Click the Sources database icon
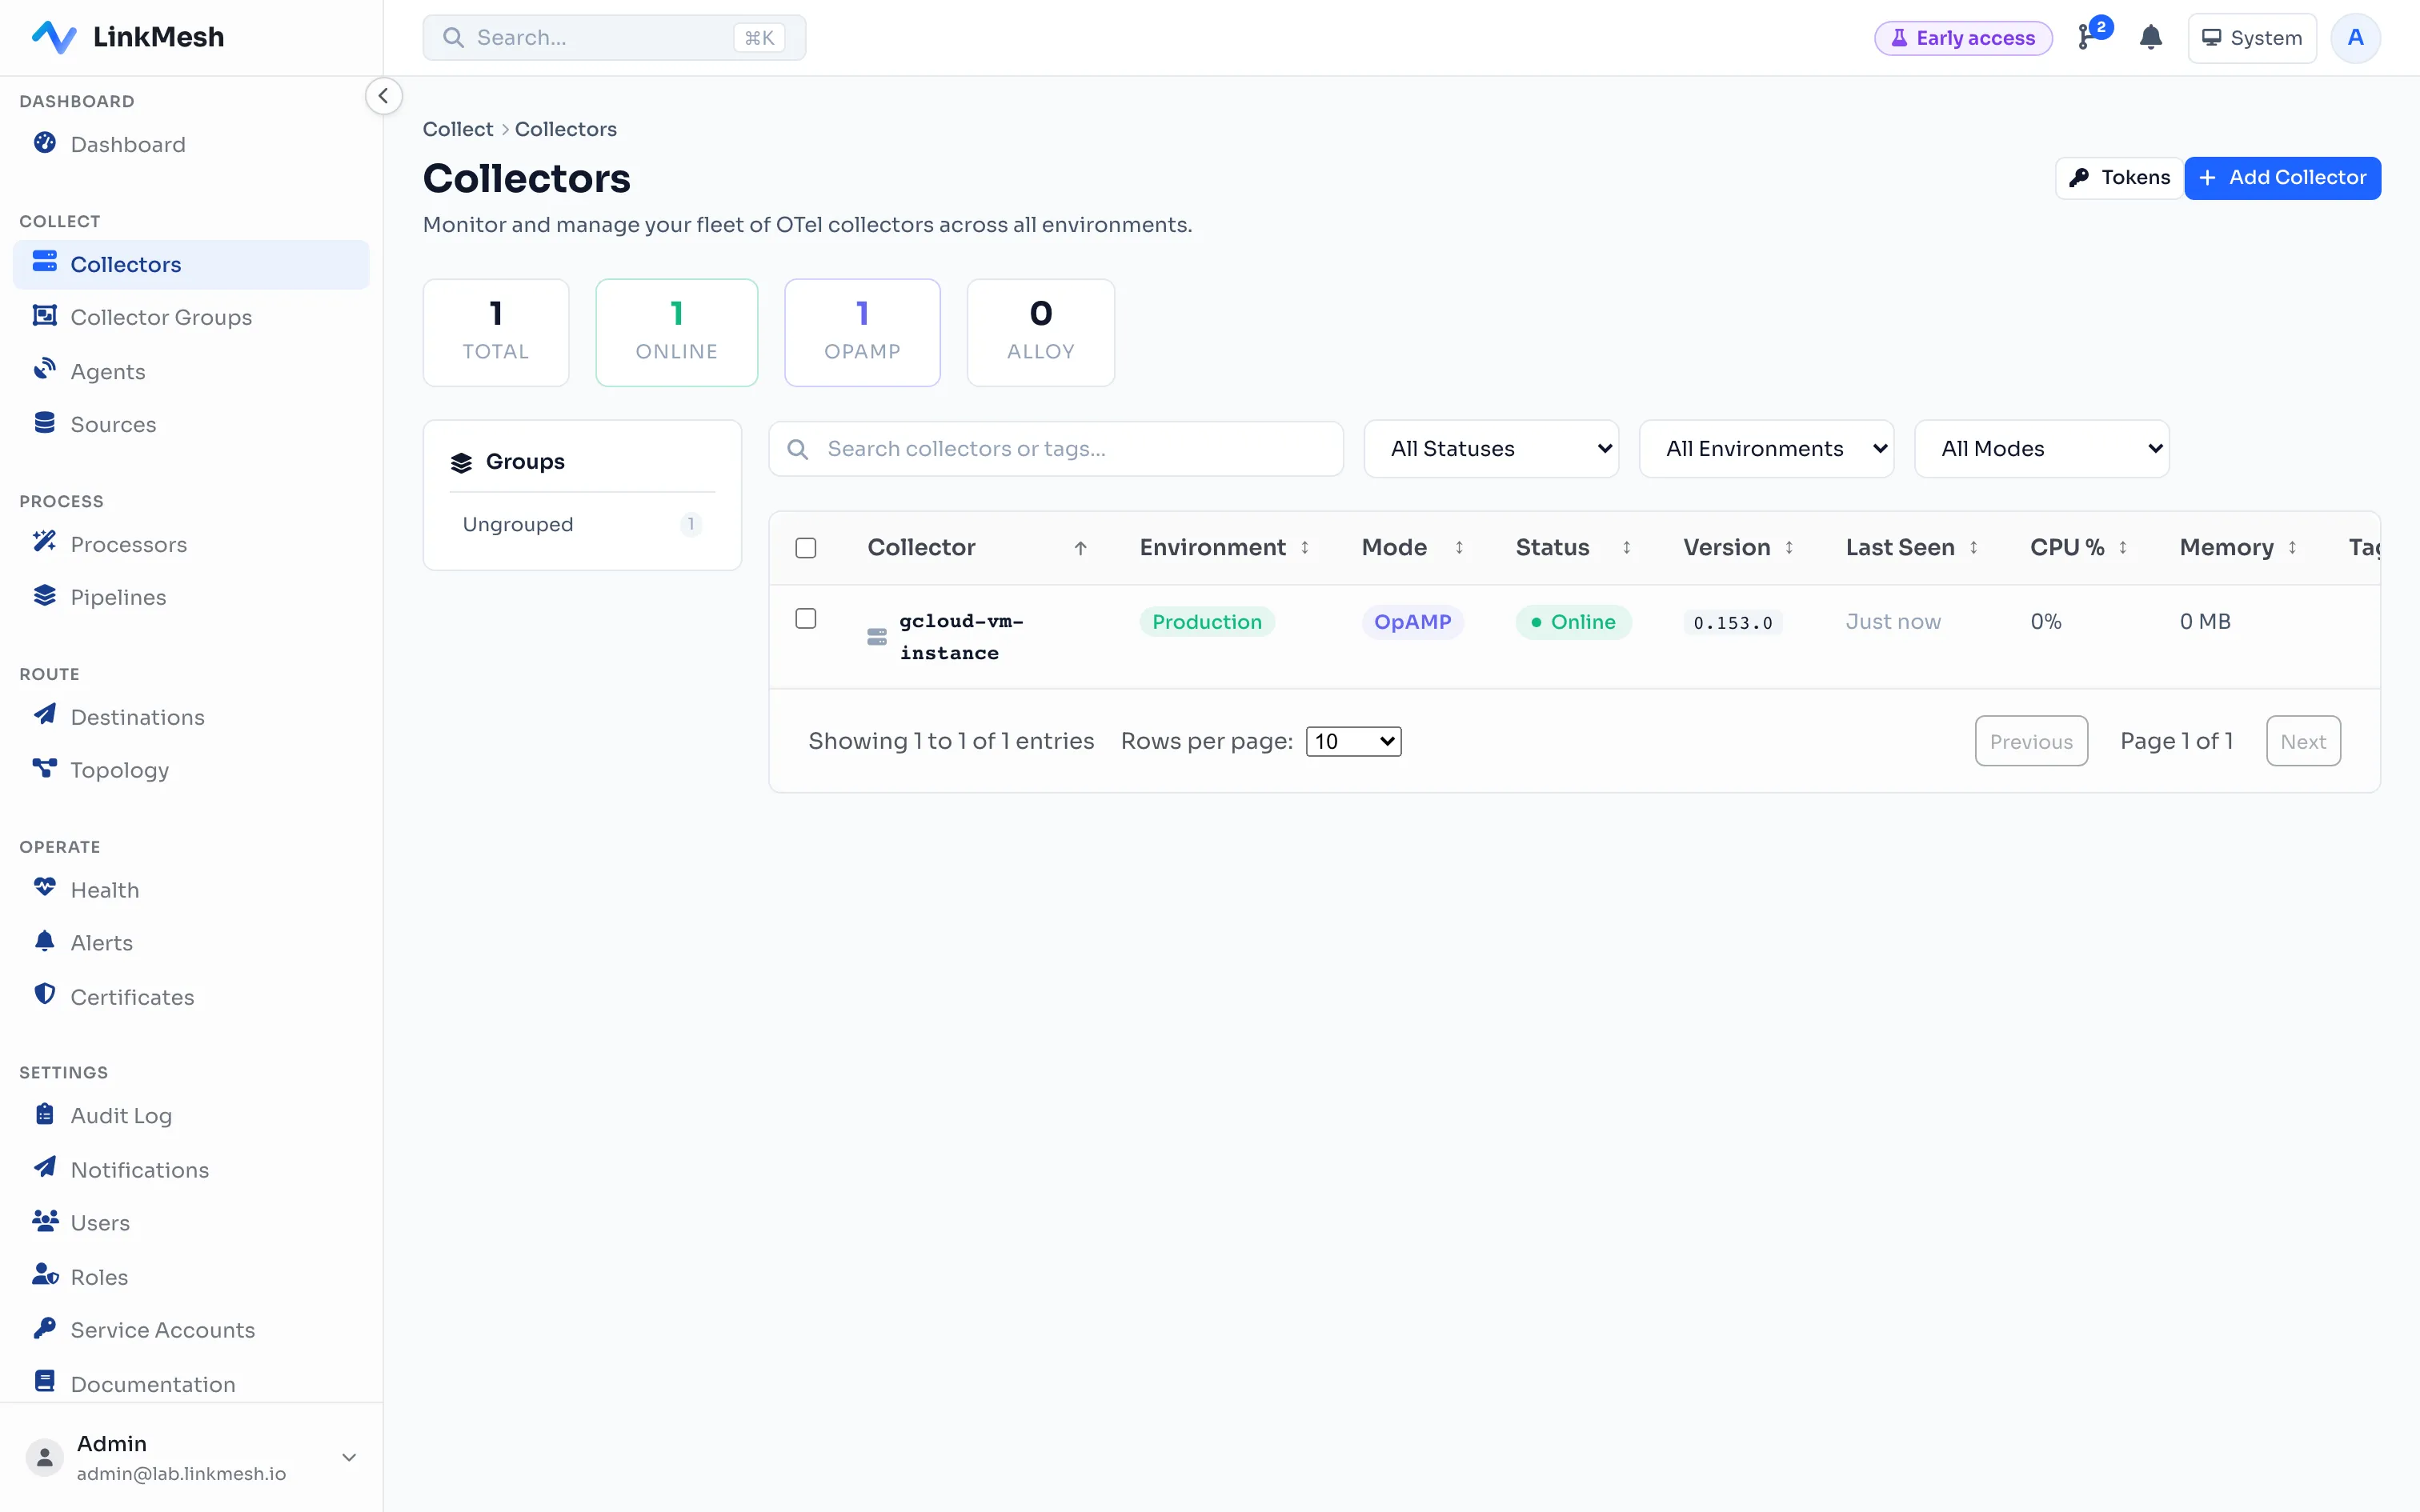Viewport: 2420px width, 1512px height. pos(45,423)
